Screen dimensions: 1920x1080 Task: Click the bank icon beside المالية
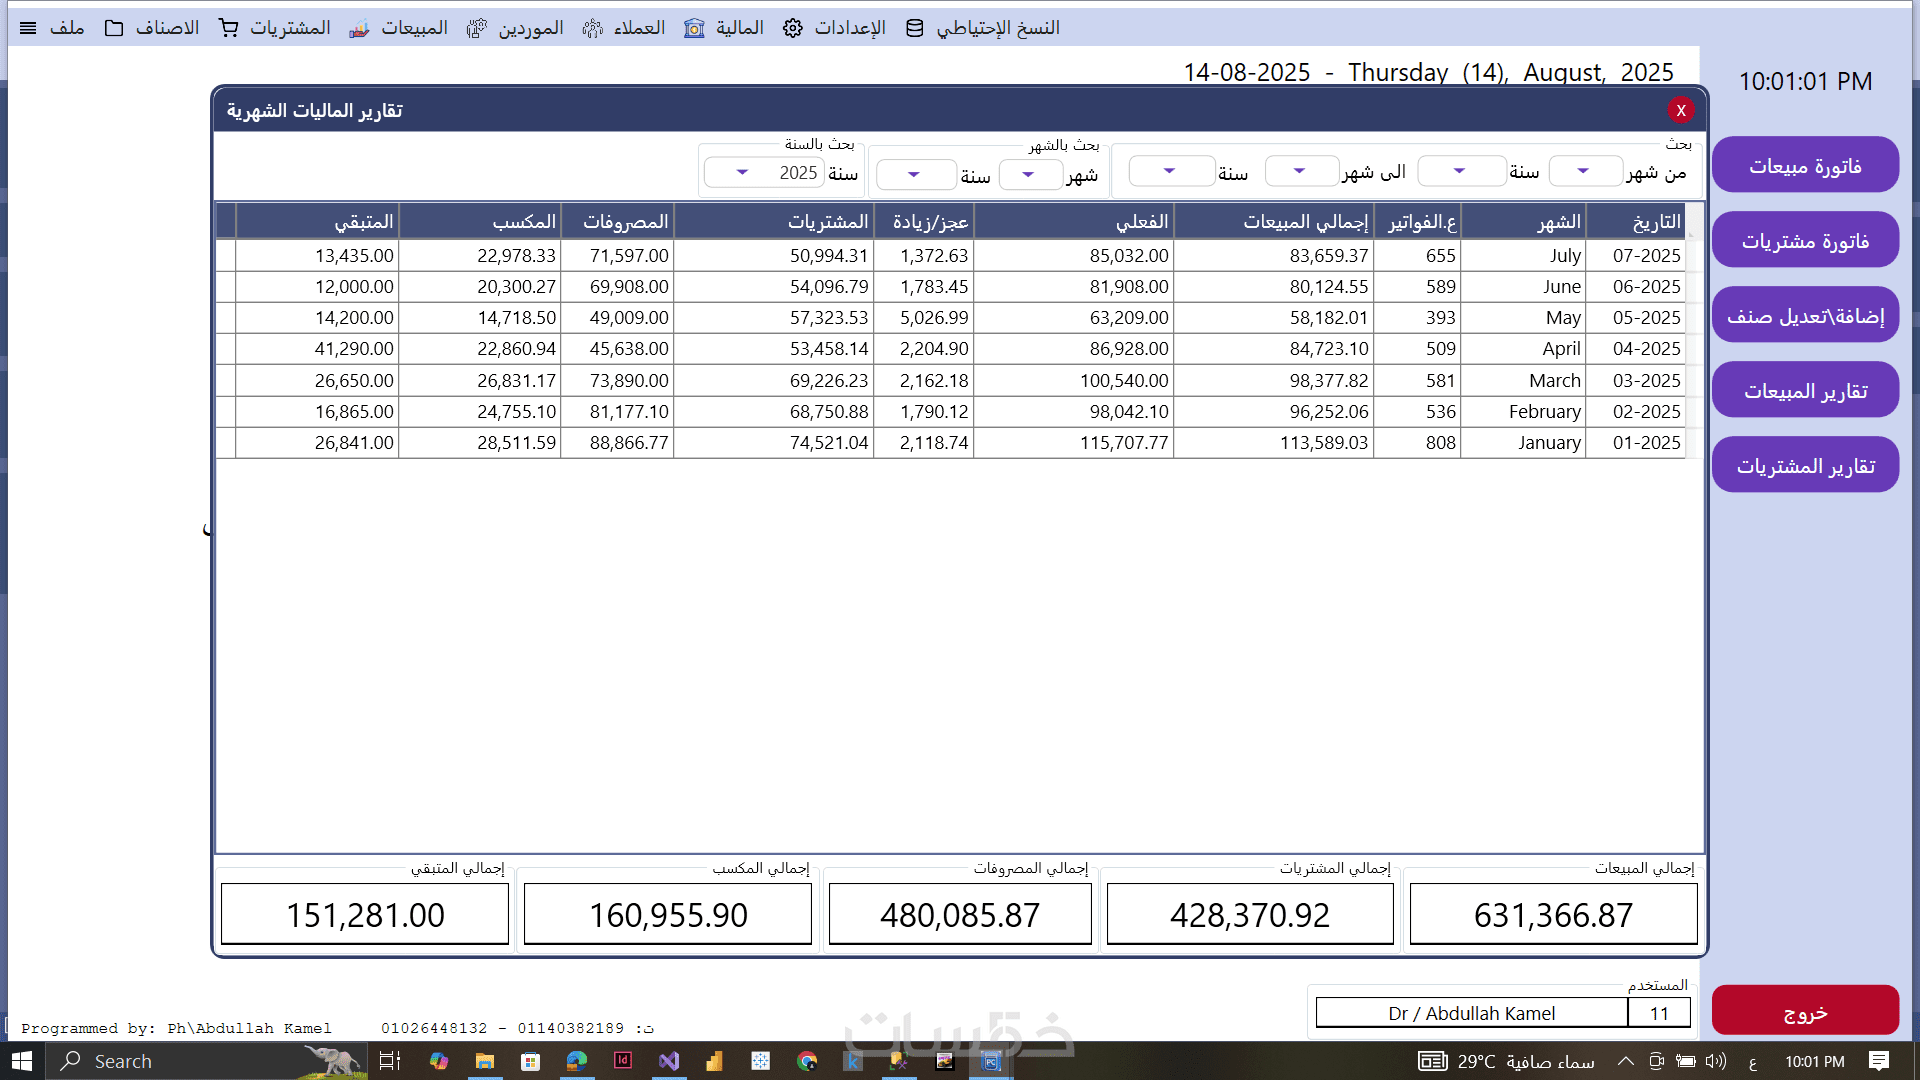click(694, 28)
